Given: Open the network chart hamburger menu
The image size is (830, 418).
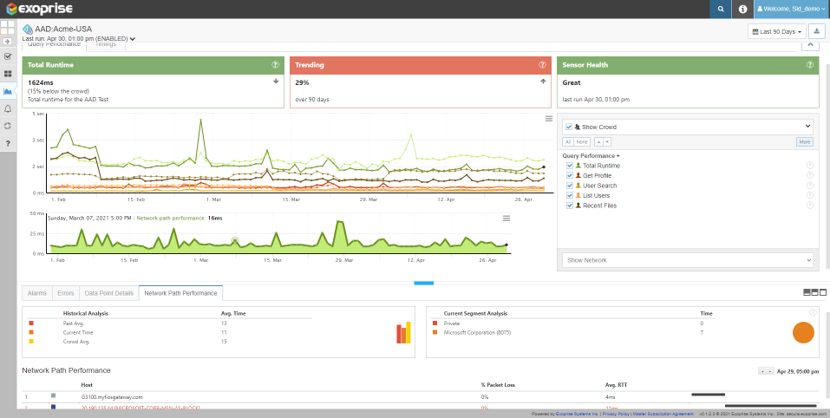Looking at the screenshot, I should point(506,218).
